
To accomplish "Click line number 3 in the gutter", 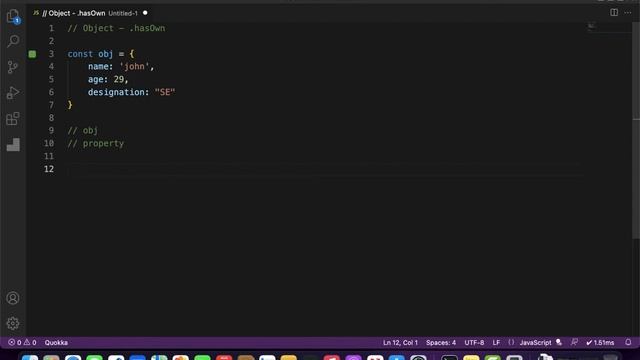I will click(51, 54).
